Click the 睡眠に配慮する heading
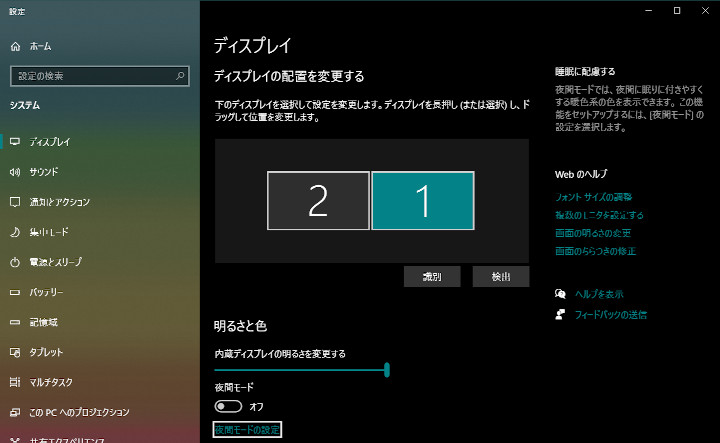The height and width of the screenshot is (443, 720). tap(585, 71)
